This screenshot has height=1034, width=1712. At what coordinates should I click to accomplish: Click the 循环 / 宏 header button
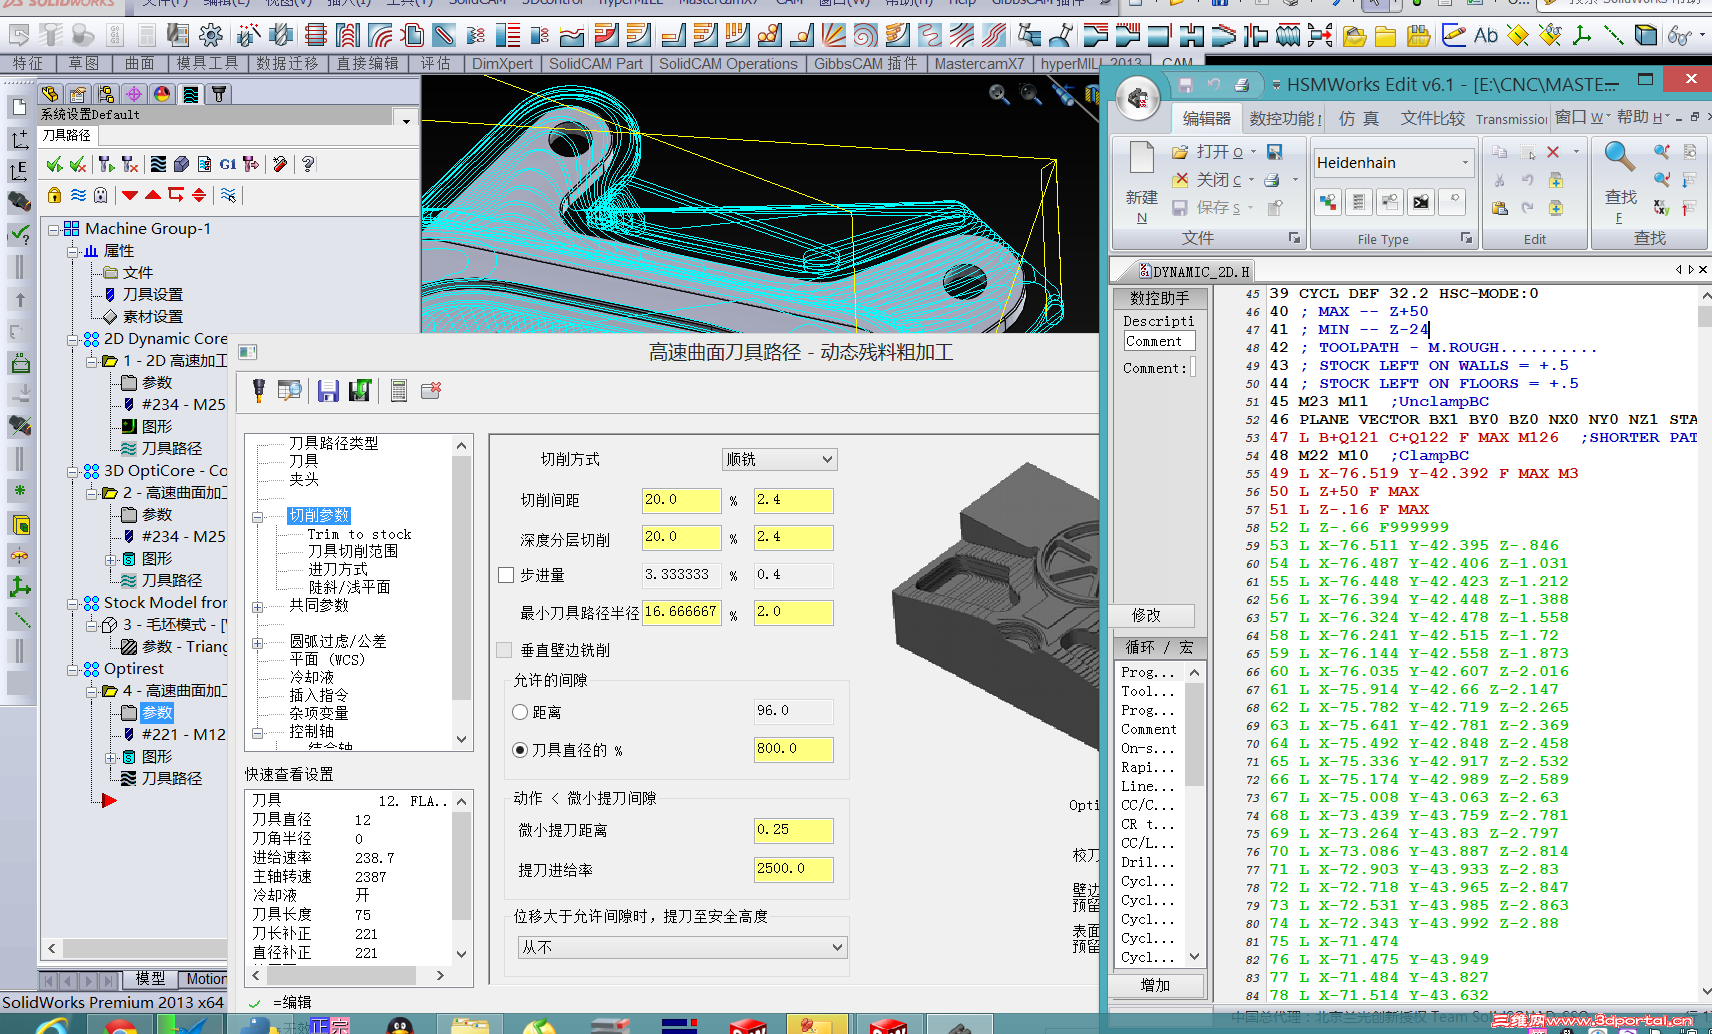(1160, 647)
